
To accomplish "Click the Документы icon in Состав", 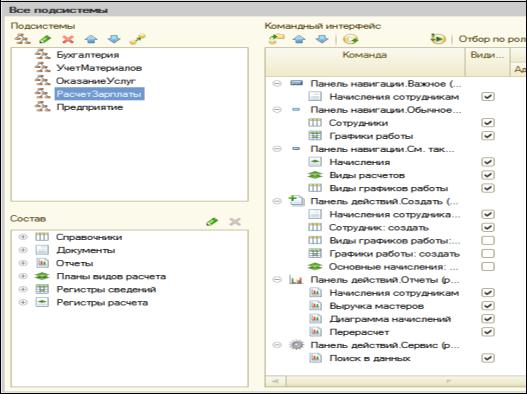I will point(42,250).
